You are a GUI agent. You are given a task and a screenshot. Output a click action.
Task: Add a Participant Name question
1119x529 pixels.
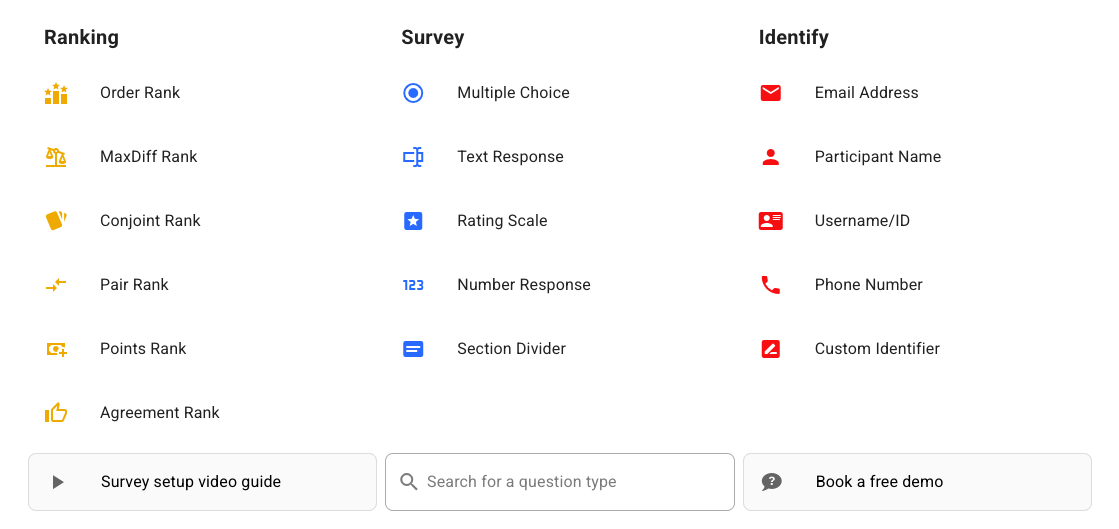coord(877,157)
